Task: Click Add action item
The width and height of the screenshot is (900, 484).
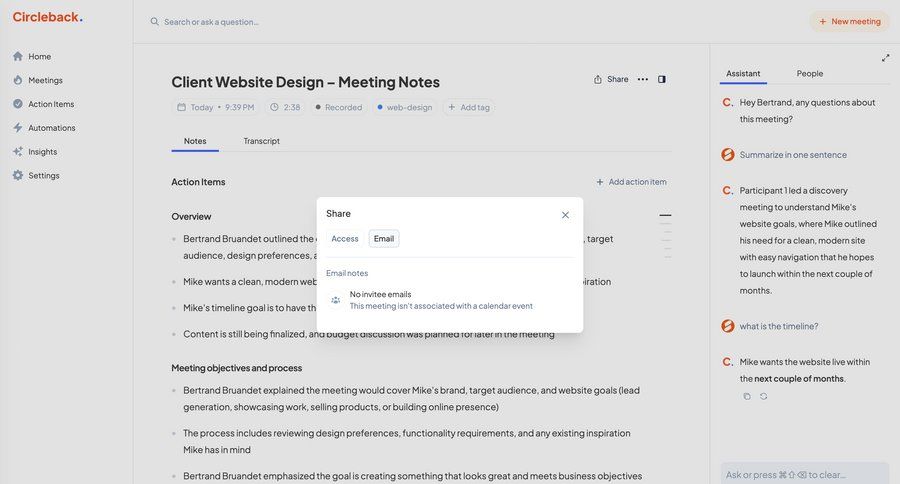Action: [x=631, y=182]
